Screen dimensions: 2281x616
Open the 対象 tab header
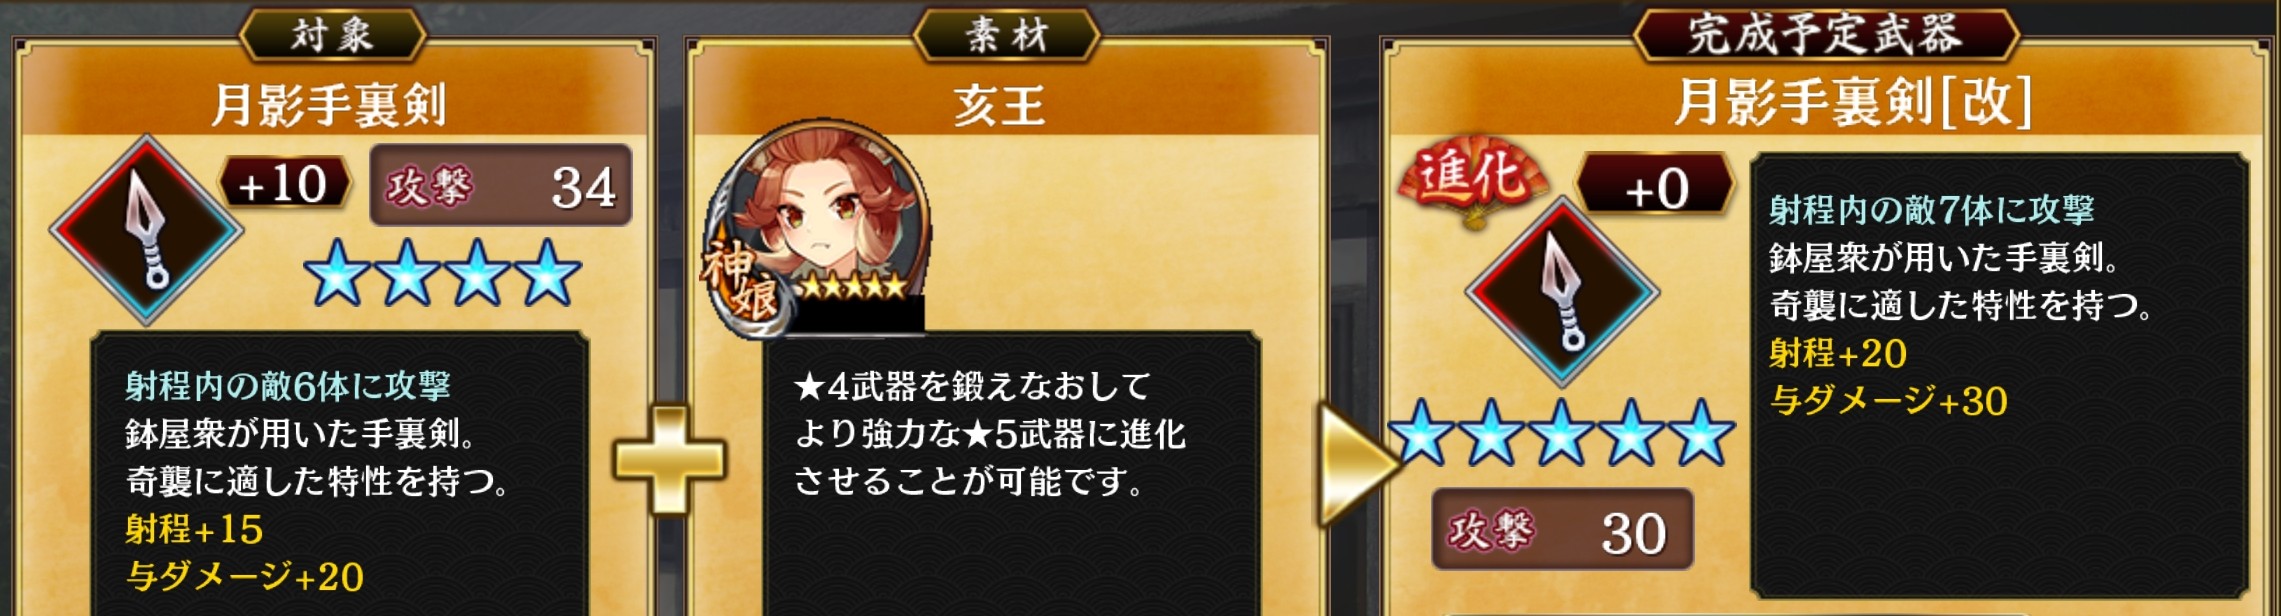coord(333,35)
